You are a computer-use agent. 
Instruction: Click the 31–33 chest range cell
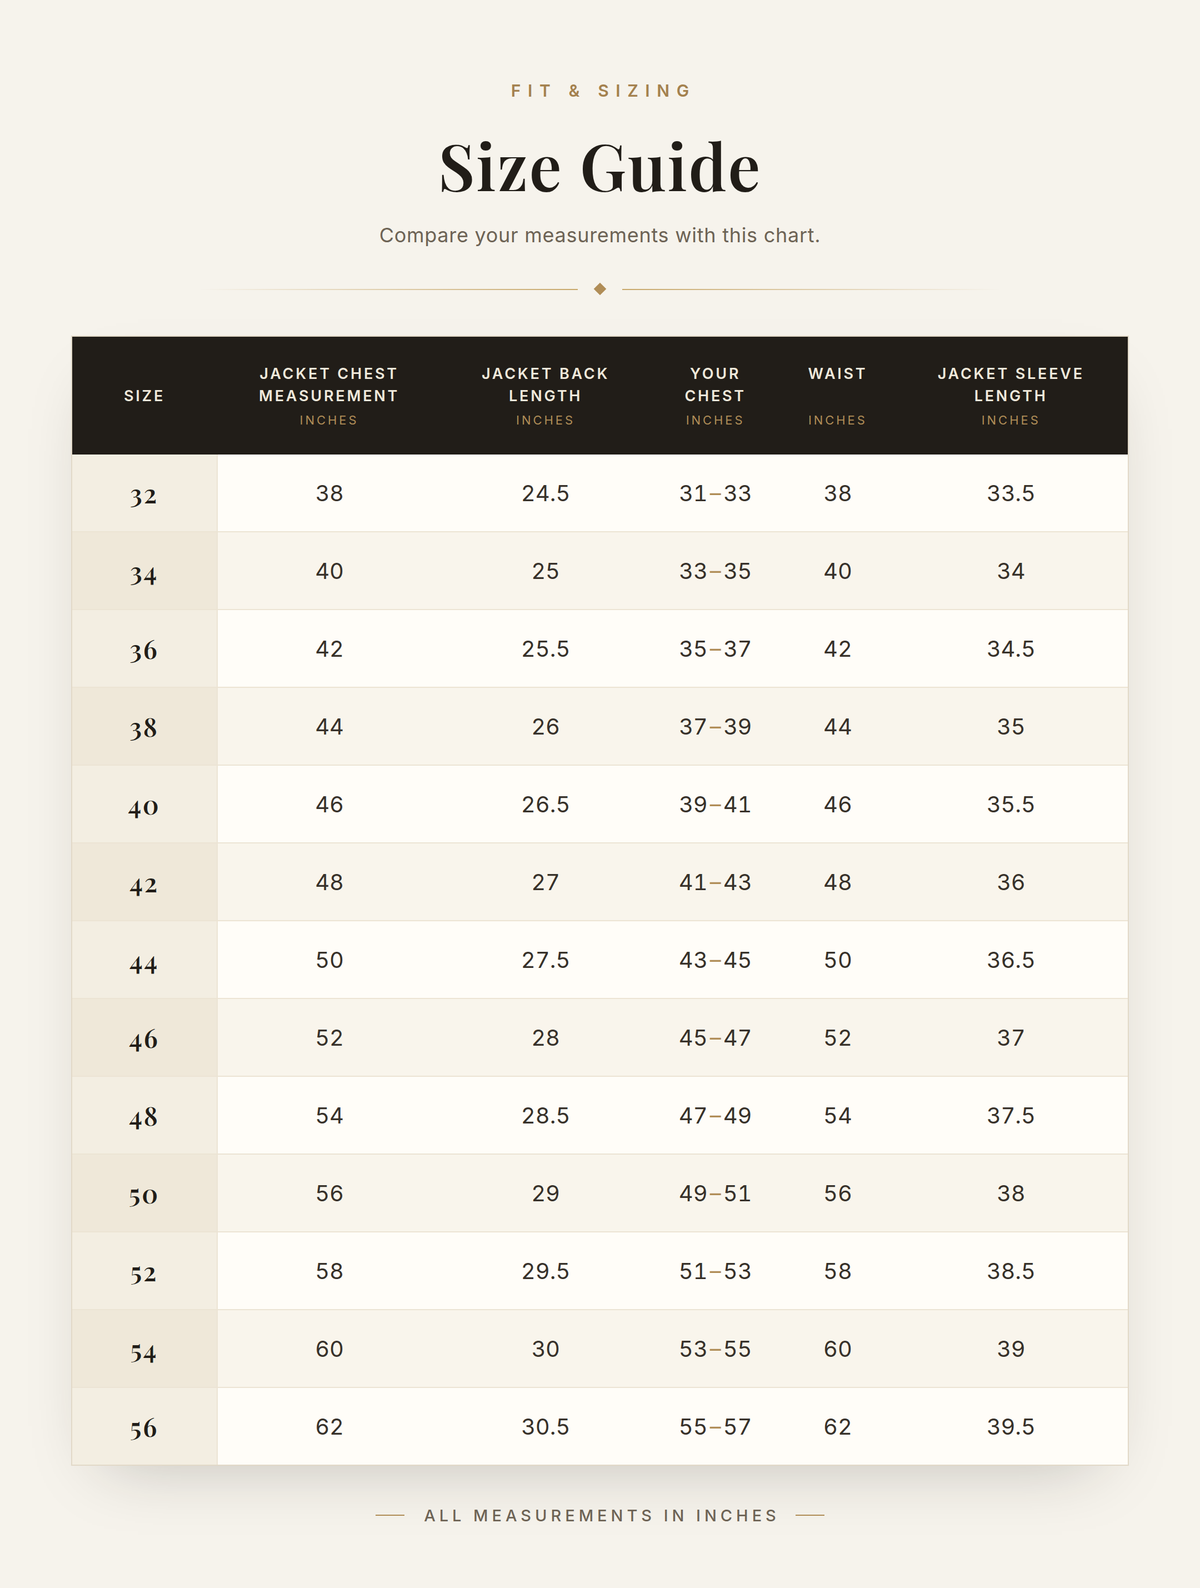click(x=715, y=493)
